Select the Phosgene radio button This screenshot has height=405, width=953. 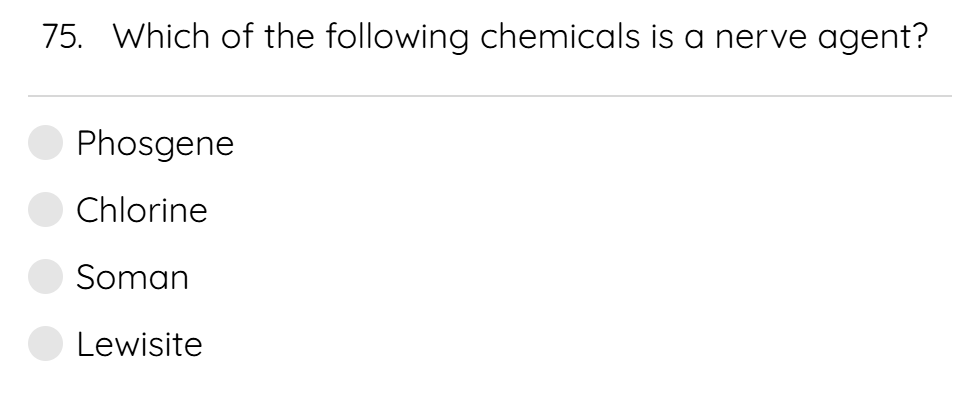pos(46,143)
